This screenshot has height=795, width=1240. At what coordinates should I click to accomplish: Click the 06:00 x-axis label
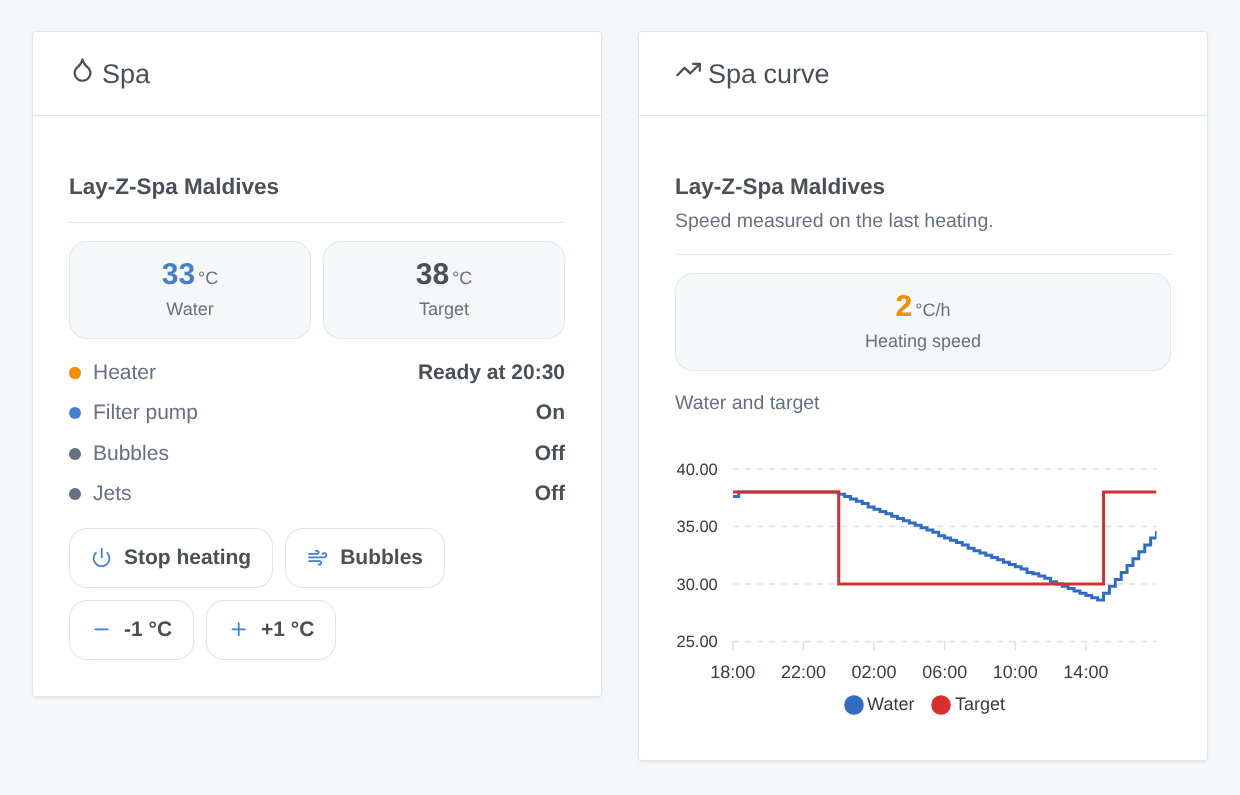click(944, 672)
